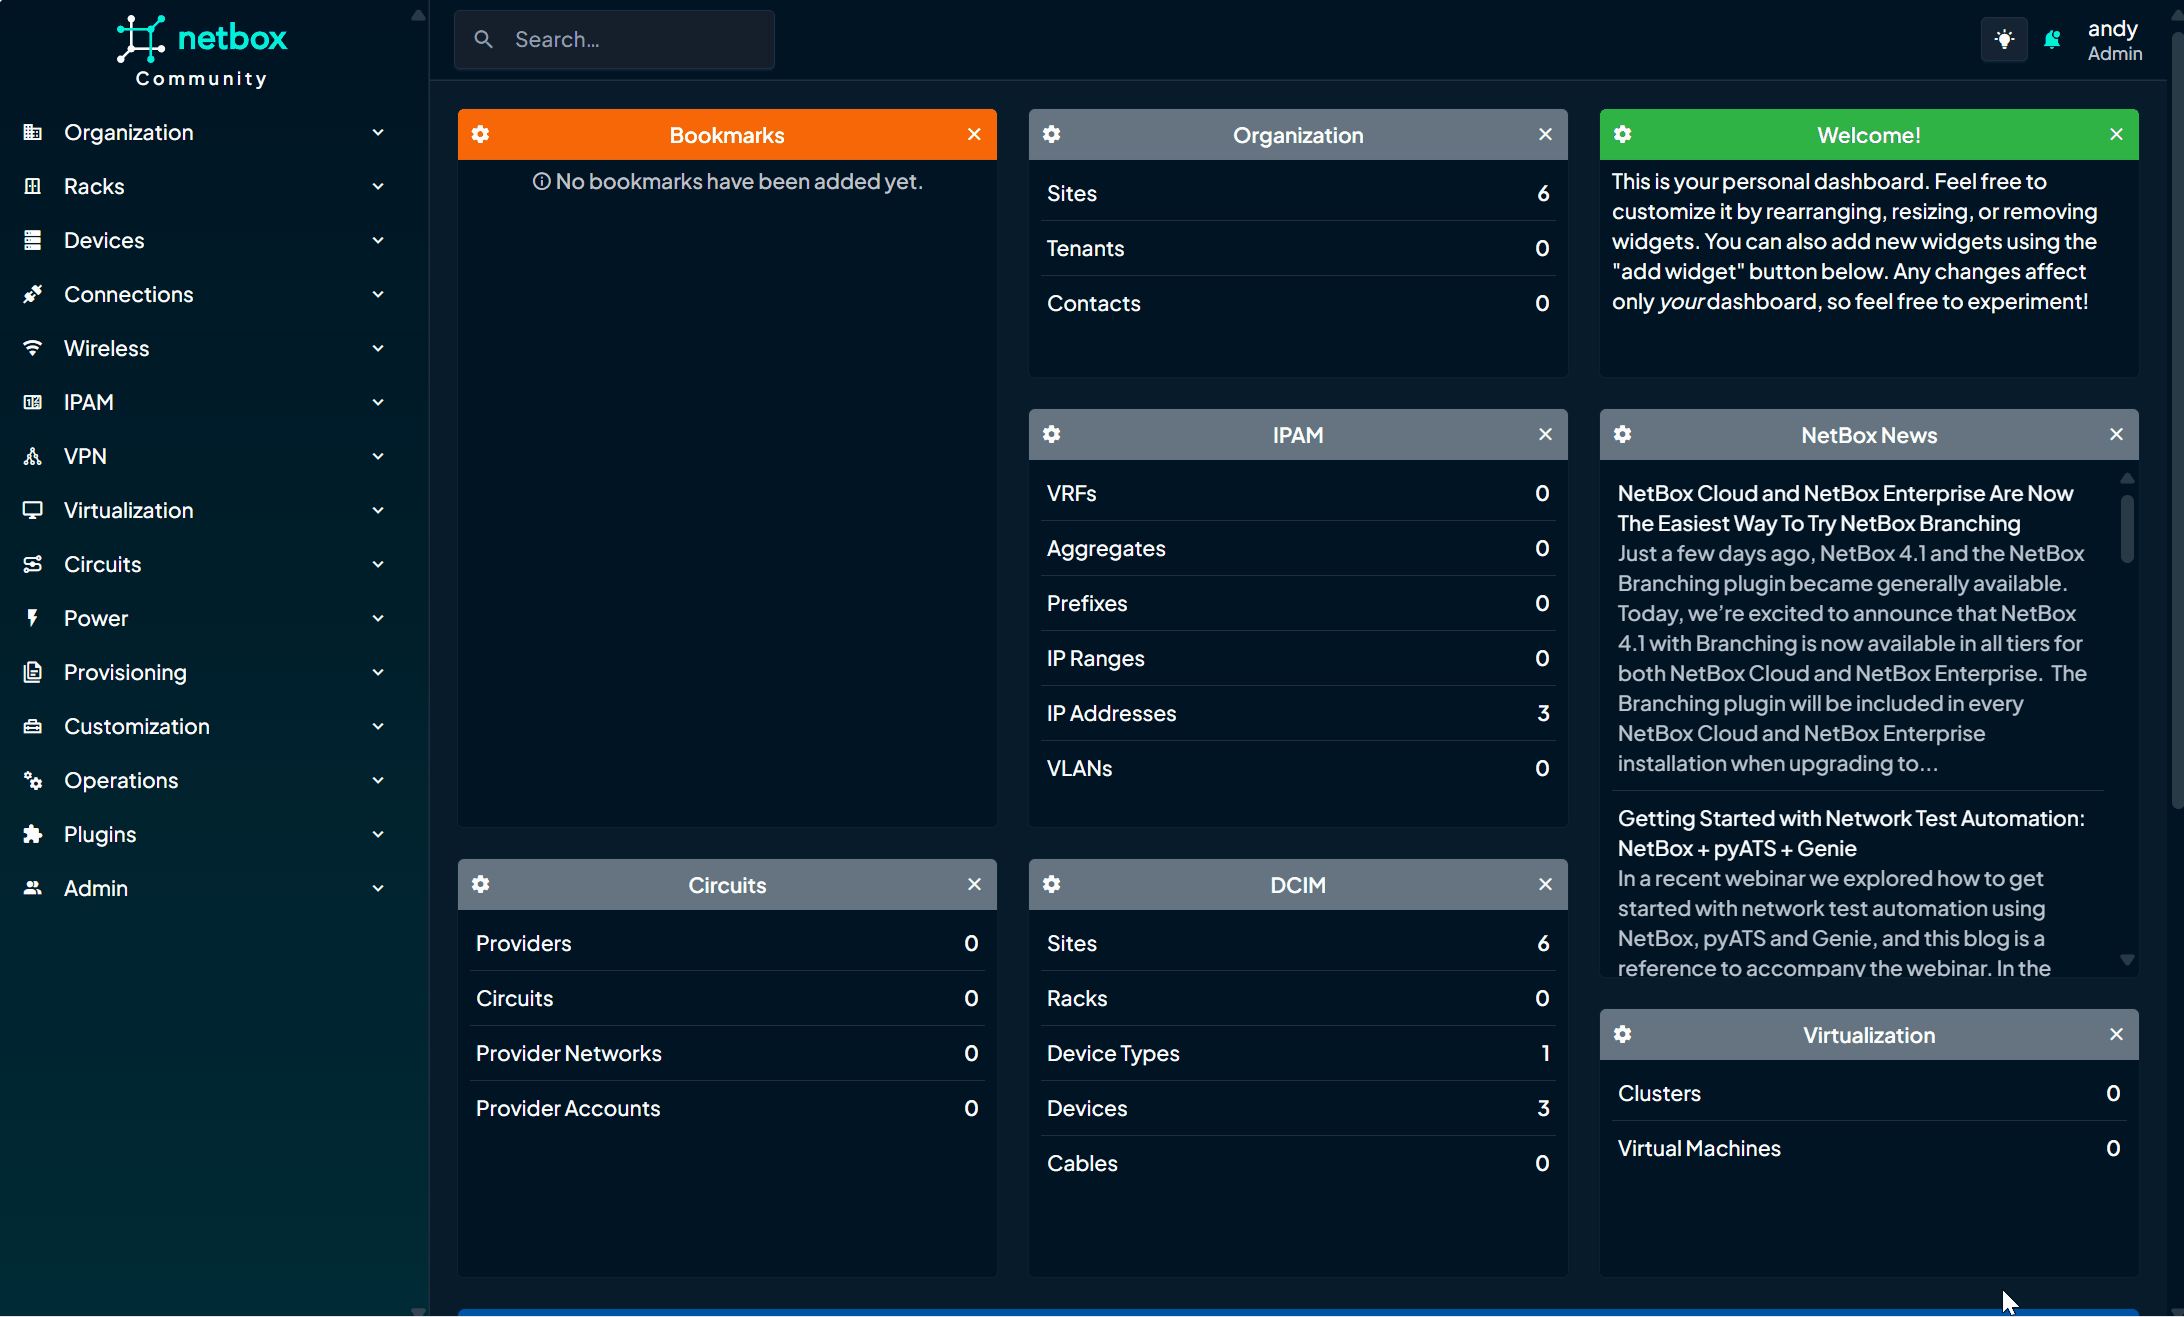This screenshot has width=2184, height=1317.
Task: Close the Welcome widget
Action: pos(2117,136)
